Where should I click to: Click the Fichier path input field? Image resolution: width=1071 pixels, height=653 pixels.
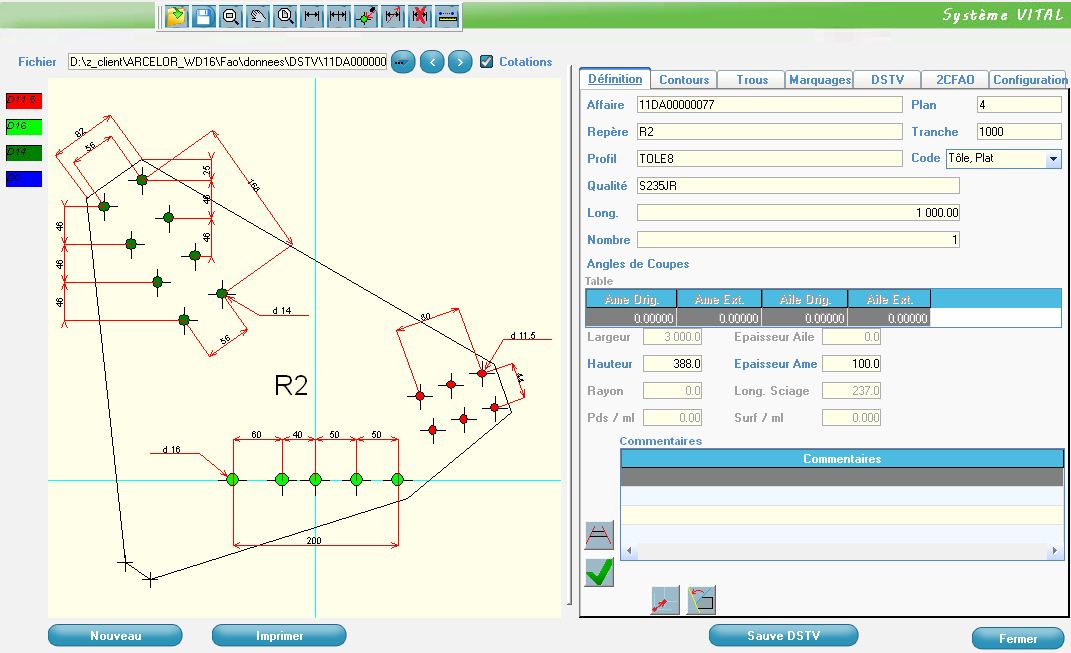coord(227,61)
